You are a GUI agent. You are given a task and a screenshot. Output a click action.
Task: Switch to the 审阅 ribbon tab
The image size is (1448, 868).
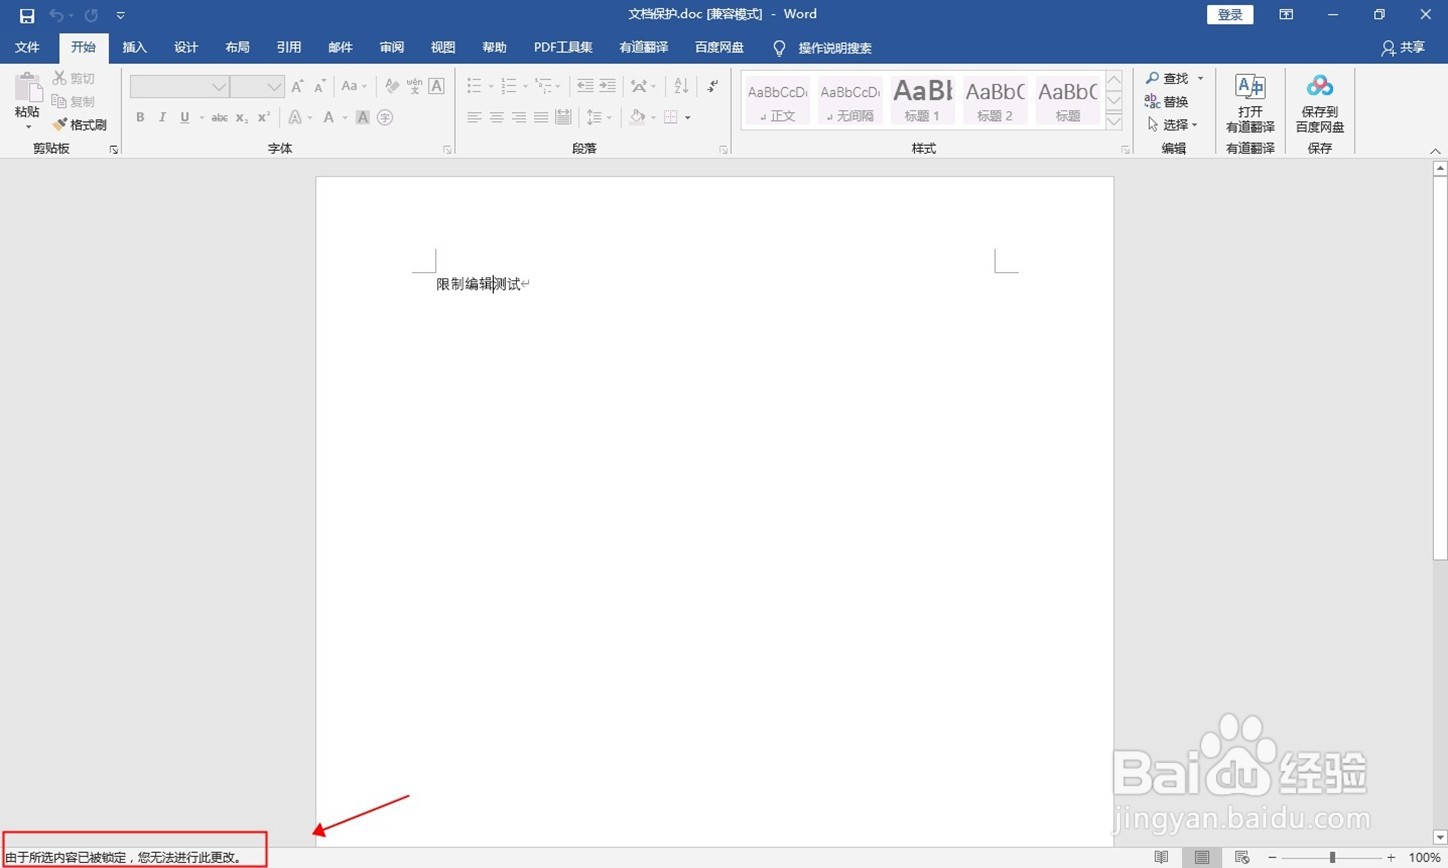[x=391, y=47]
